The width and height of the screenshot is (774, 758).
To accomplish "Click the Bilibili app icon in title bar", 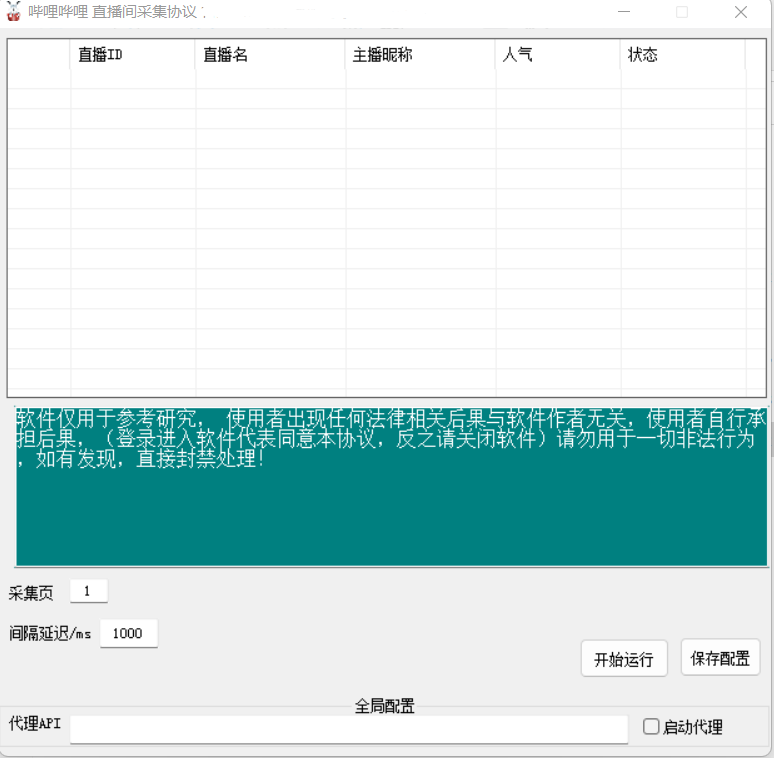I will coord(13,12).
